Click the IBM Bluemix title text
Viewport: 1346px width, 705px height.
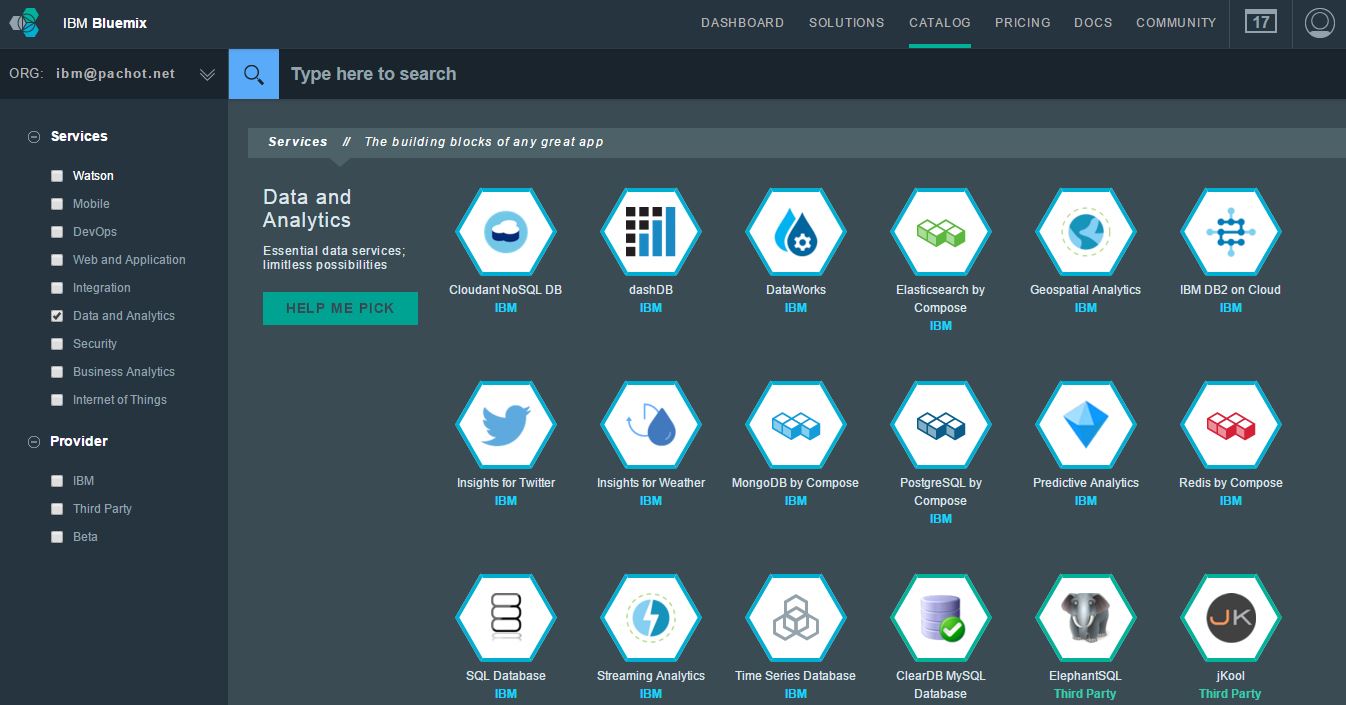104,22
